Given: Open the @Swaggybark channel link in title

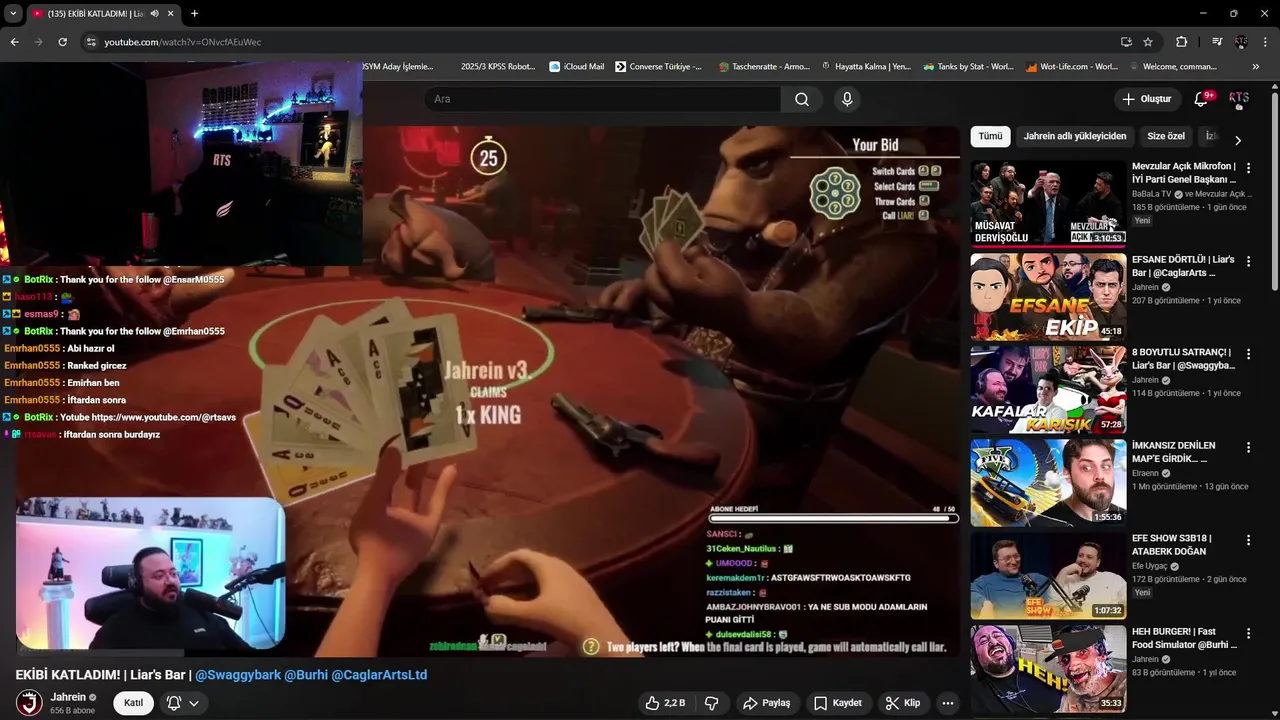Looking at the screenshot, I should [x=238, y=675].
